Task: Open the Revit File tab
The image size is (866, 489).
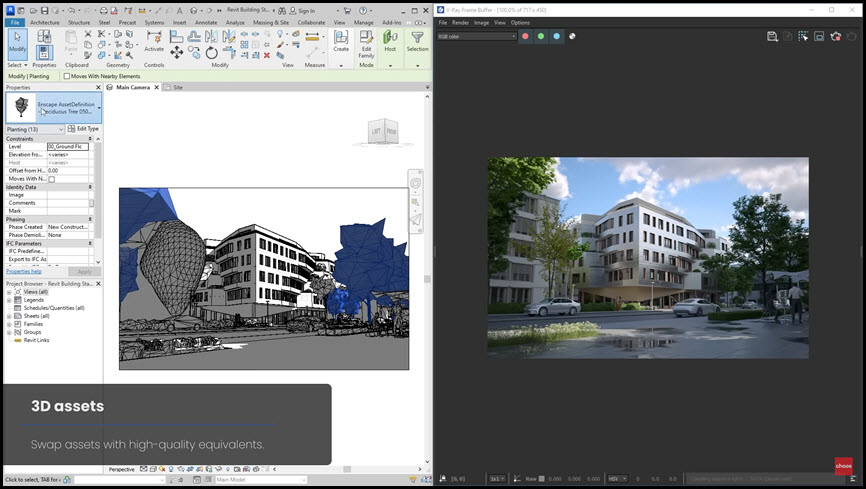Action: [15, 23]
